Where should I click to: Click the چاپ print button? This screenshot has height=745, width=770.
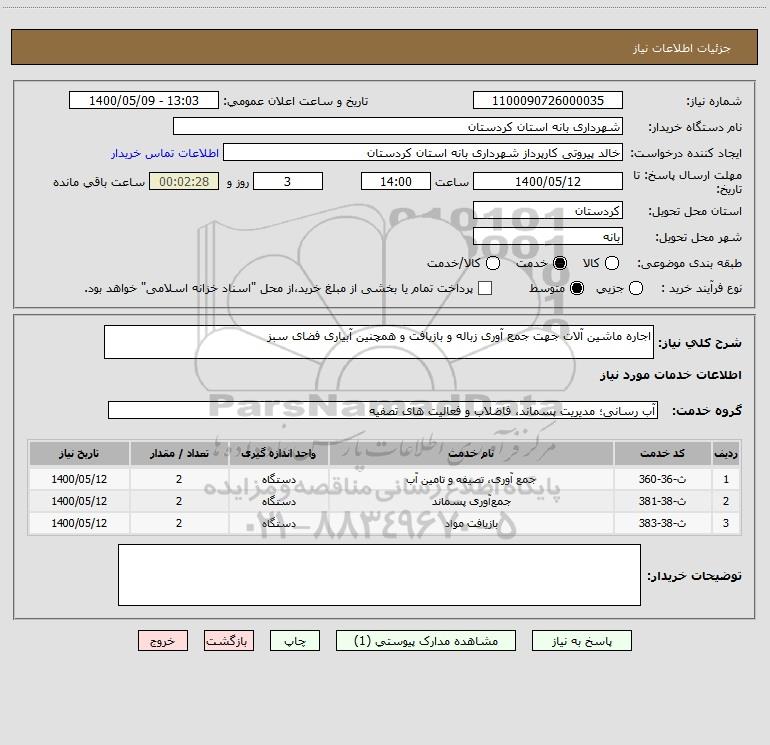pos(295,641)
